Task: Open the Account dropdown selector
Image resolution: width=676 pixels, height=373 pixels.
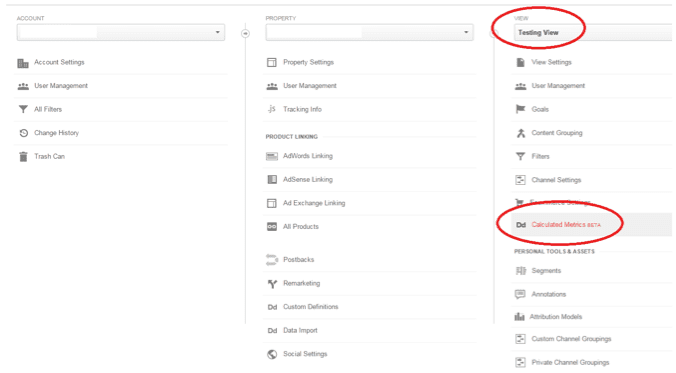Action: pyautogui.click(x=121, y=32)
